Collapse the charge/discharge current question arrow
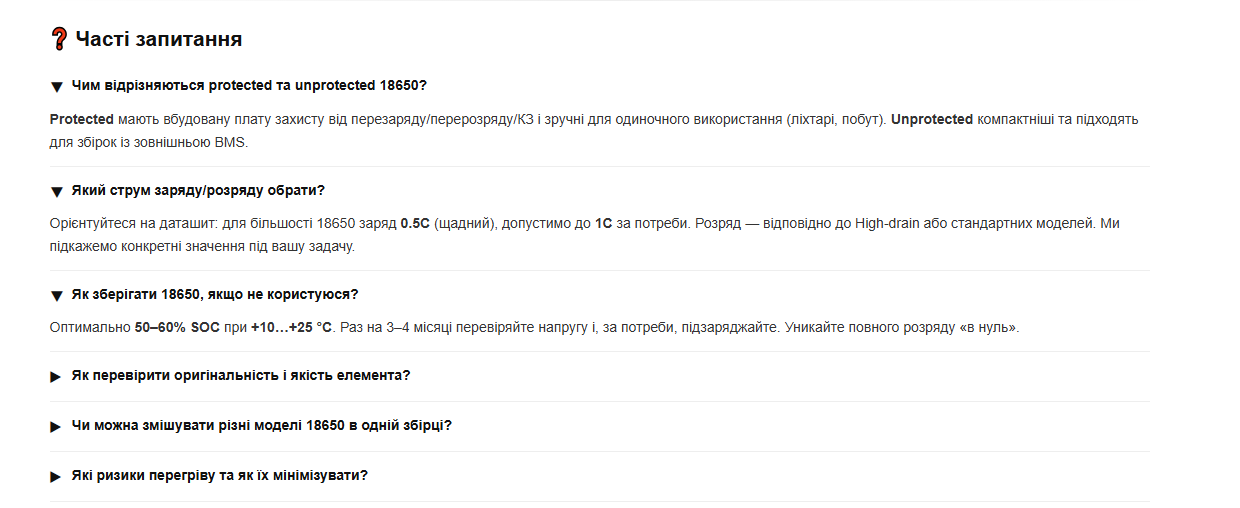The width and height of the screenshot is (1240, 508). click(x=56, y=191)
